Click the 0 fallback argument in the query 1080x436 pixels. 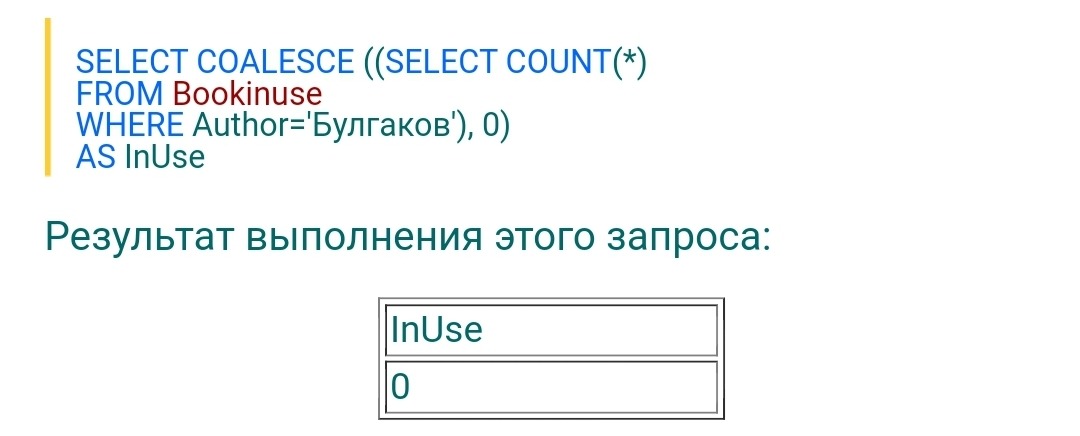[490, 126]
